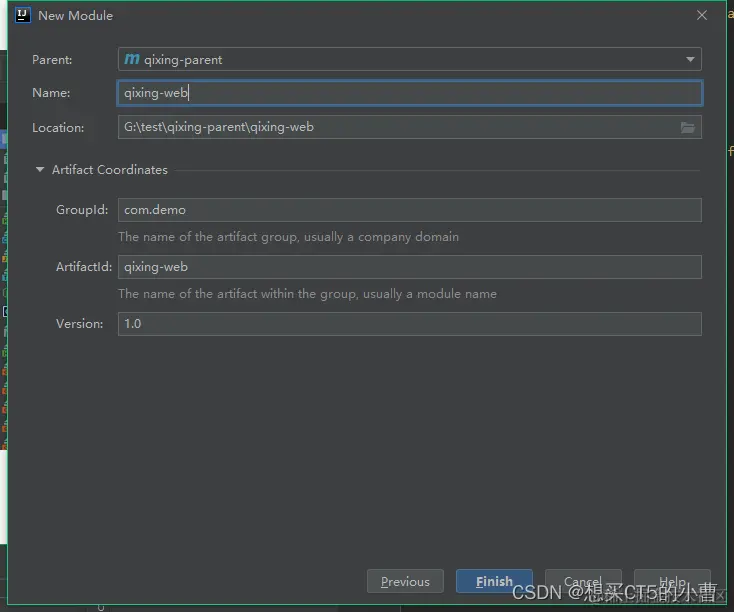Click the IntelliJ IDEA title icon

tap(22, 15)
